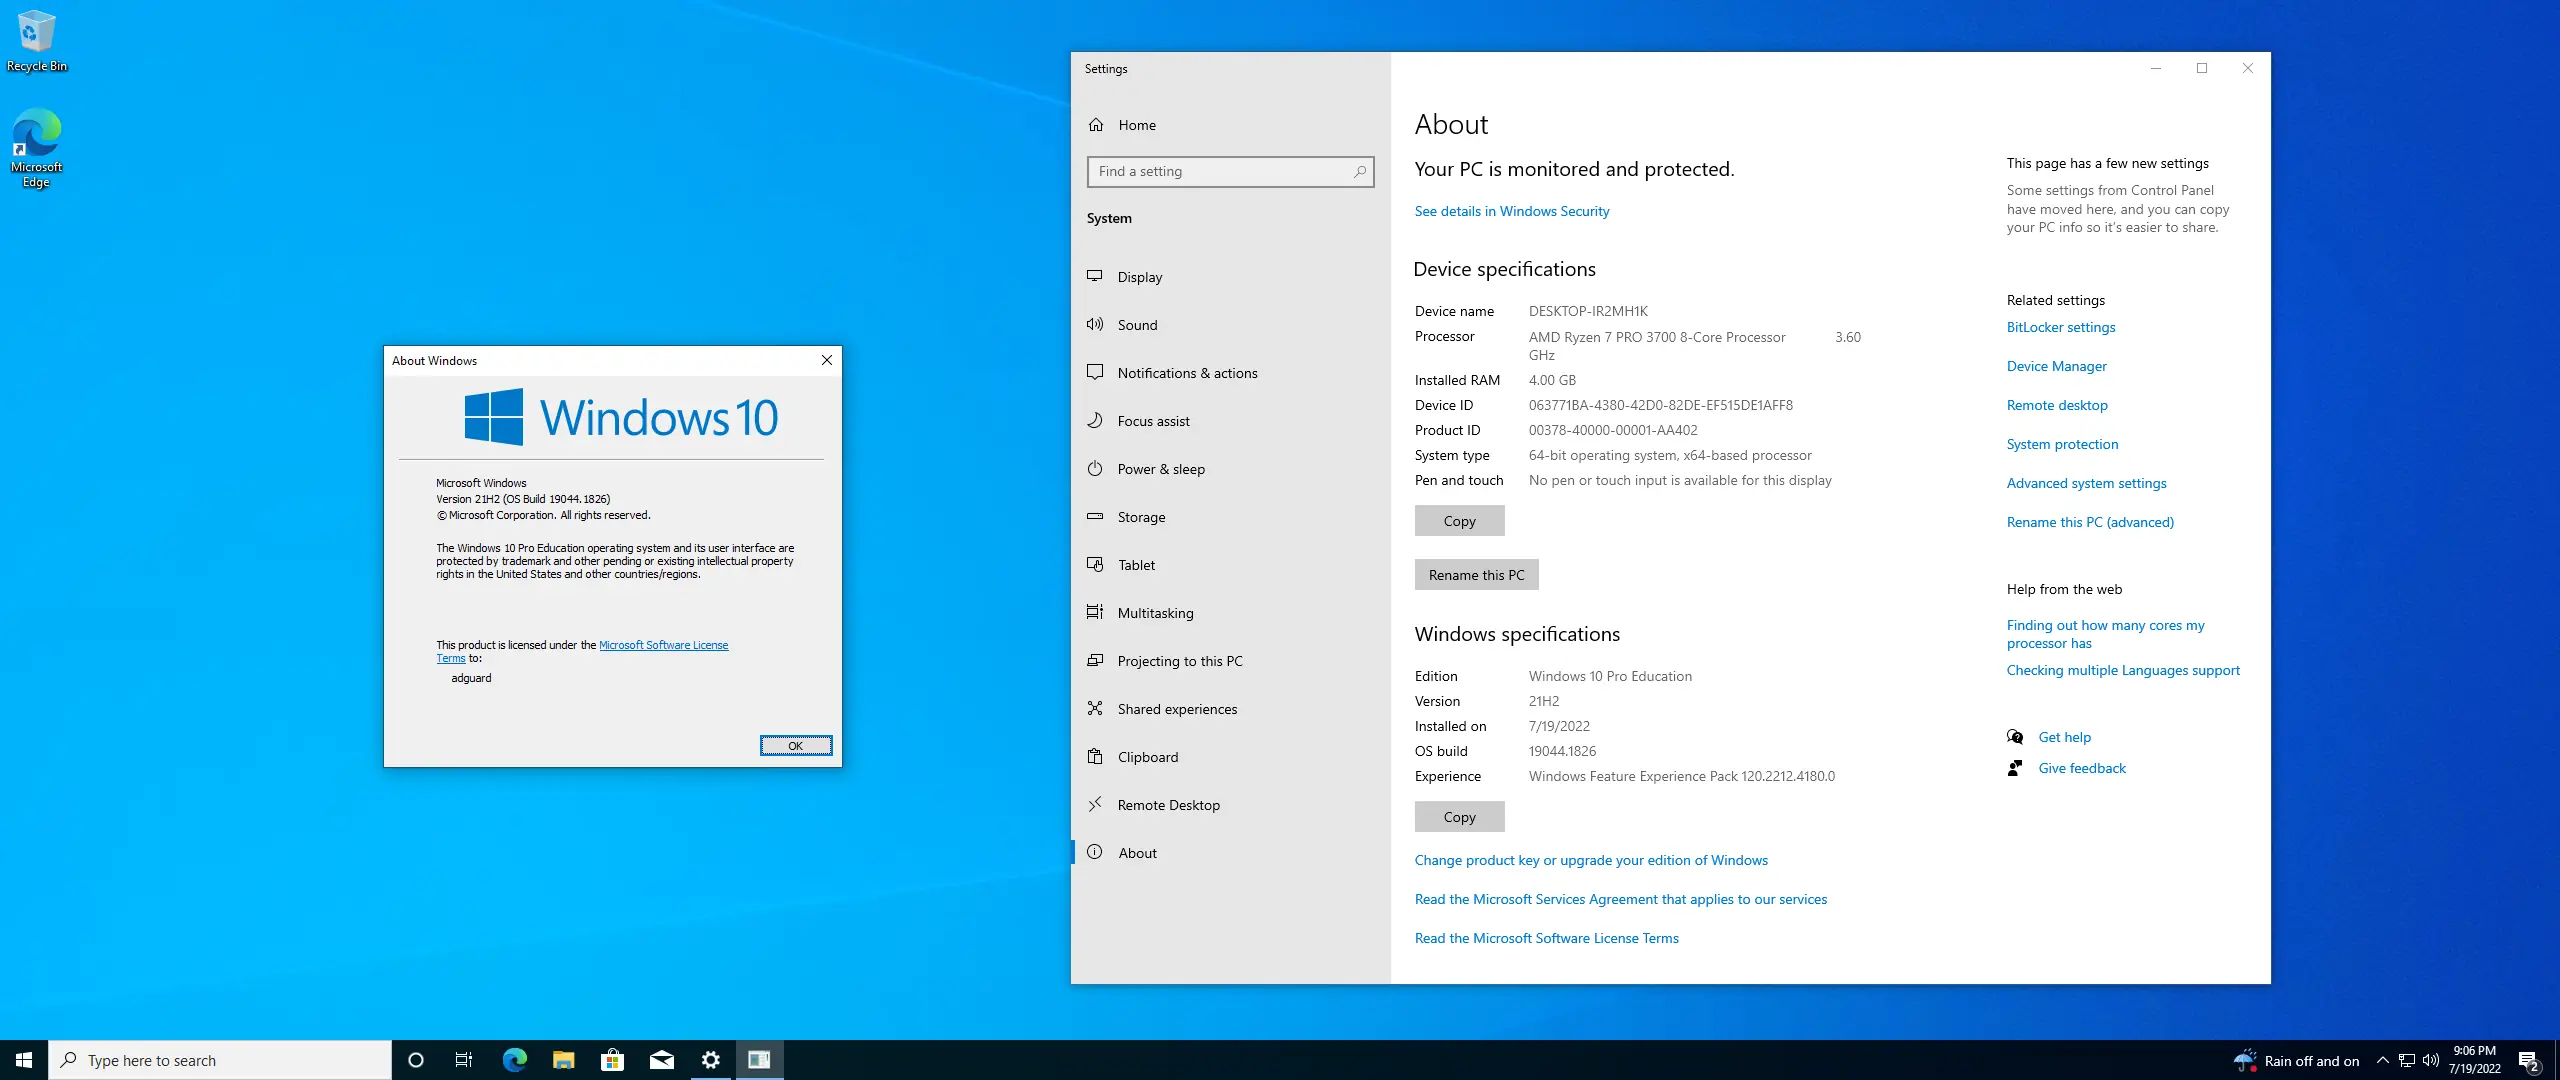Open the Mail app from the taskbar

(x=661, y=1059)
